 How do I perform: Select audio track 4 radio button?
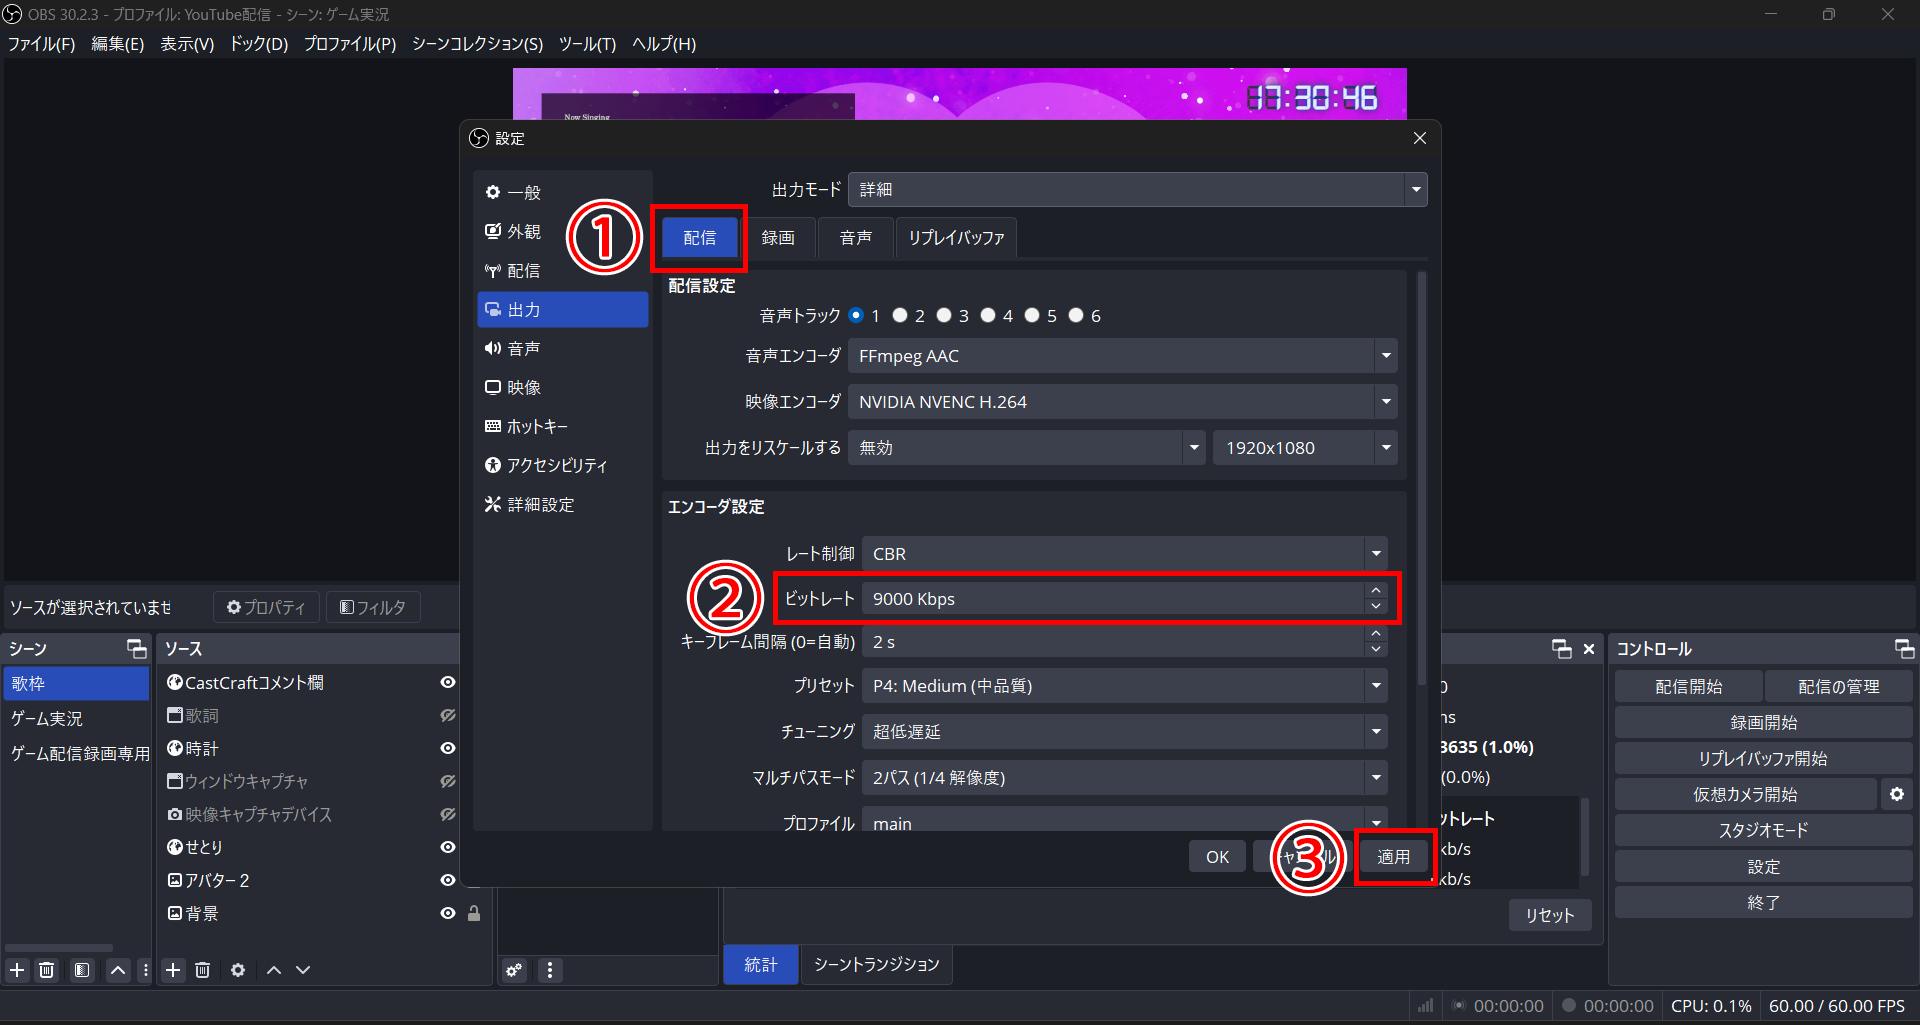pos(988,315)
